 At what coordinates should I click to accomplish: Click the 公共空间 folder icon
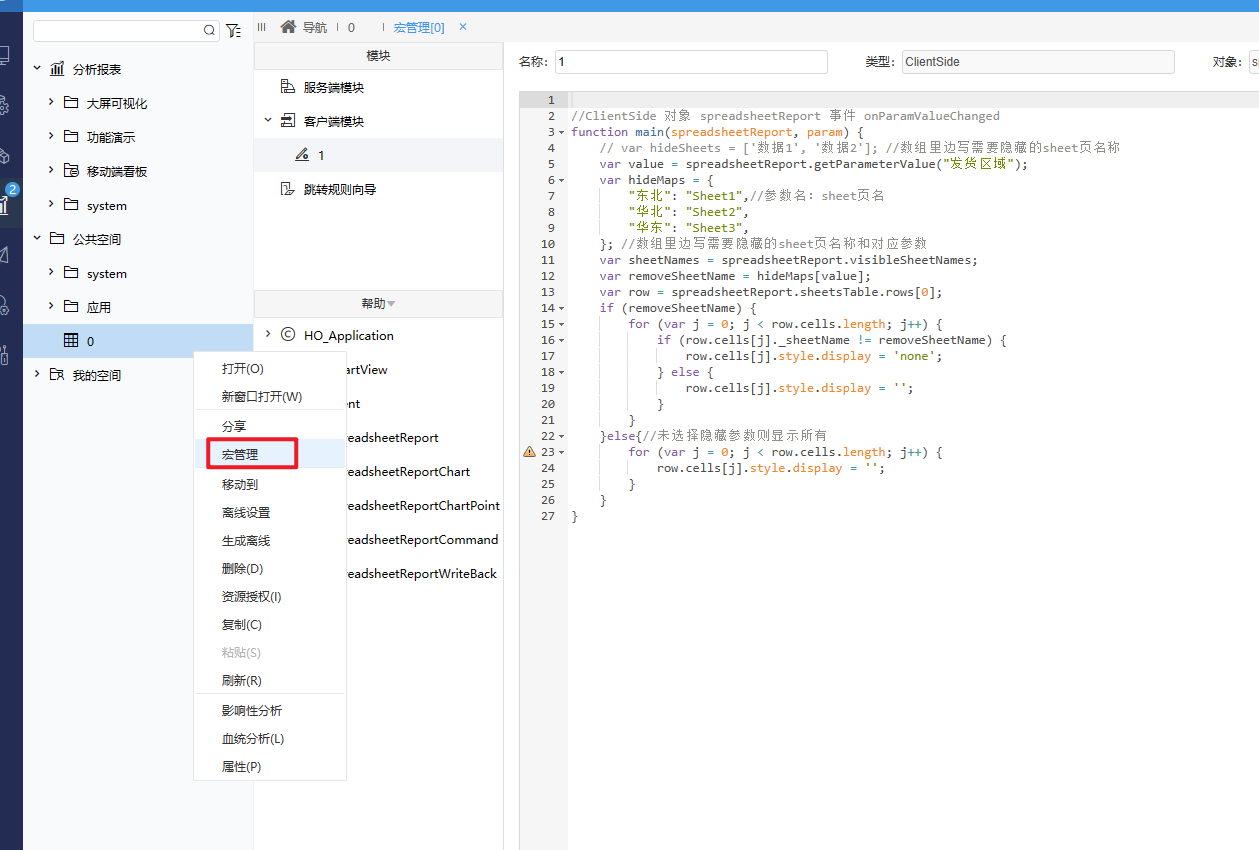pyautogui.click(x=57, y=239)
